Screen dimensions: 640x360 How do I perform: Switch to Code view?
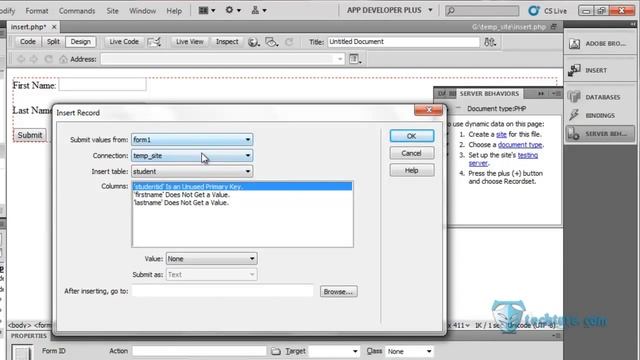(28, 42)
